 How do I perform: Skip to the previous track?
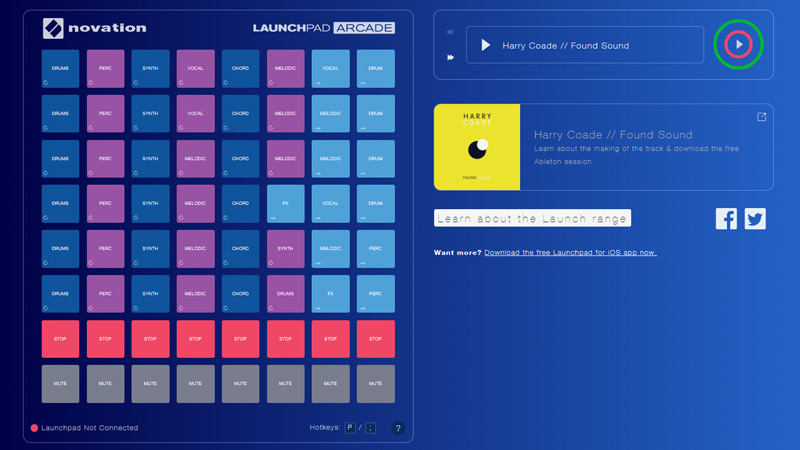[x=450, y=32]
